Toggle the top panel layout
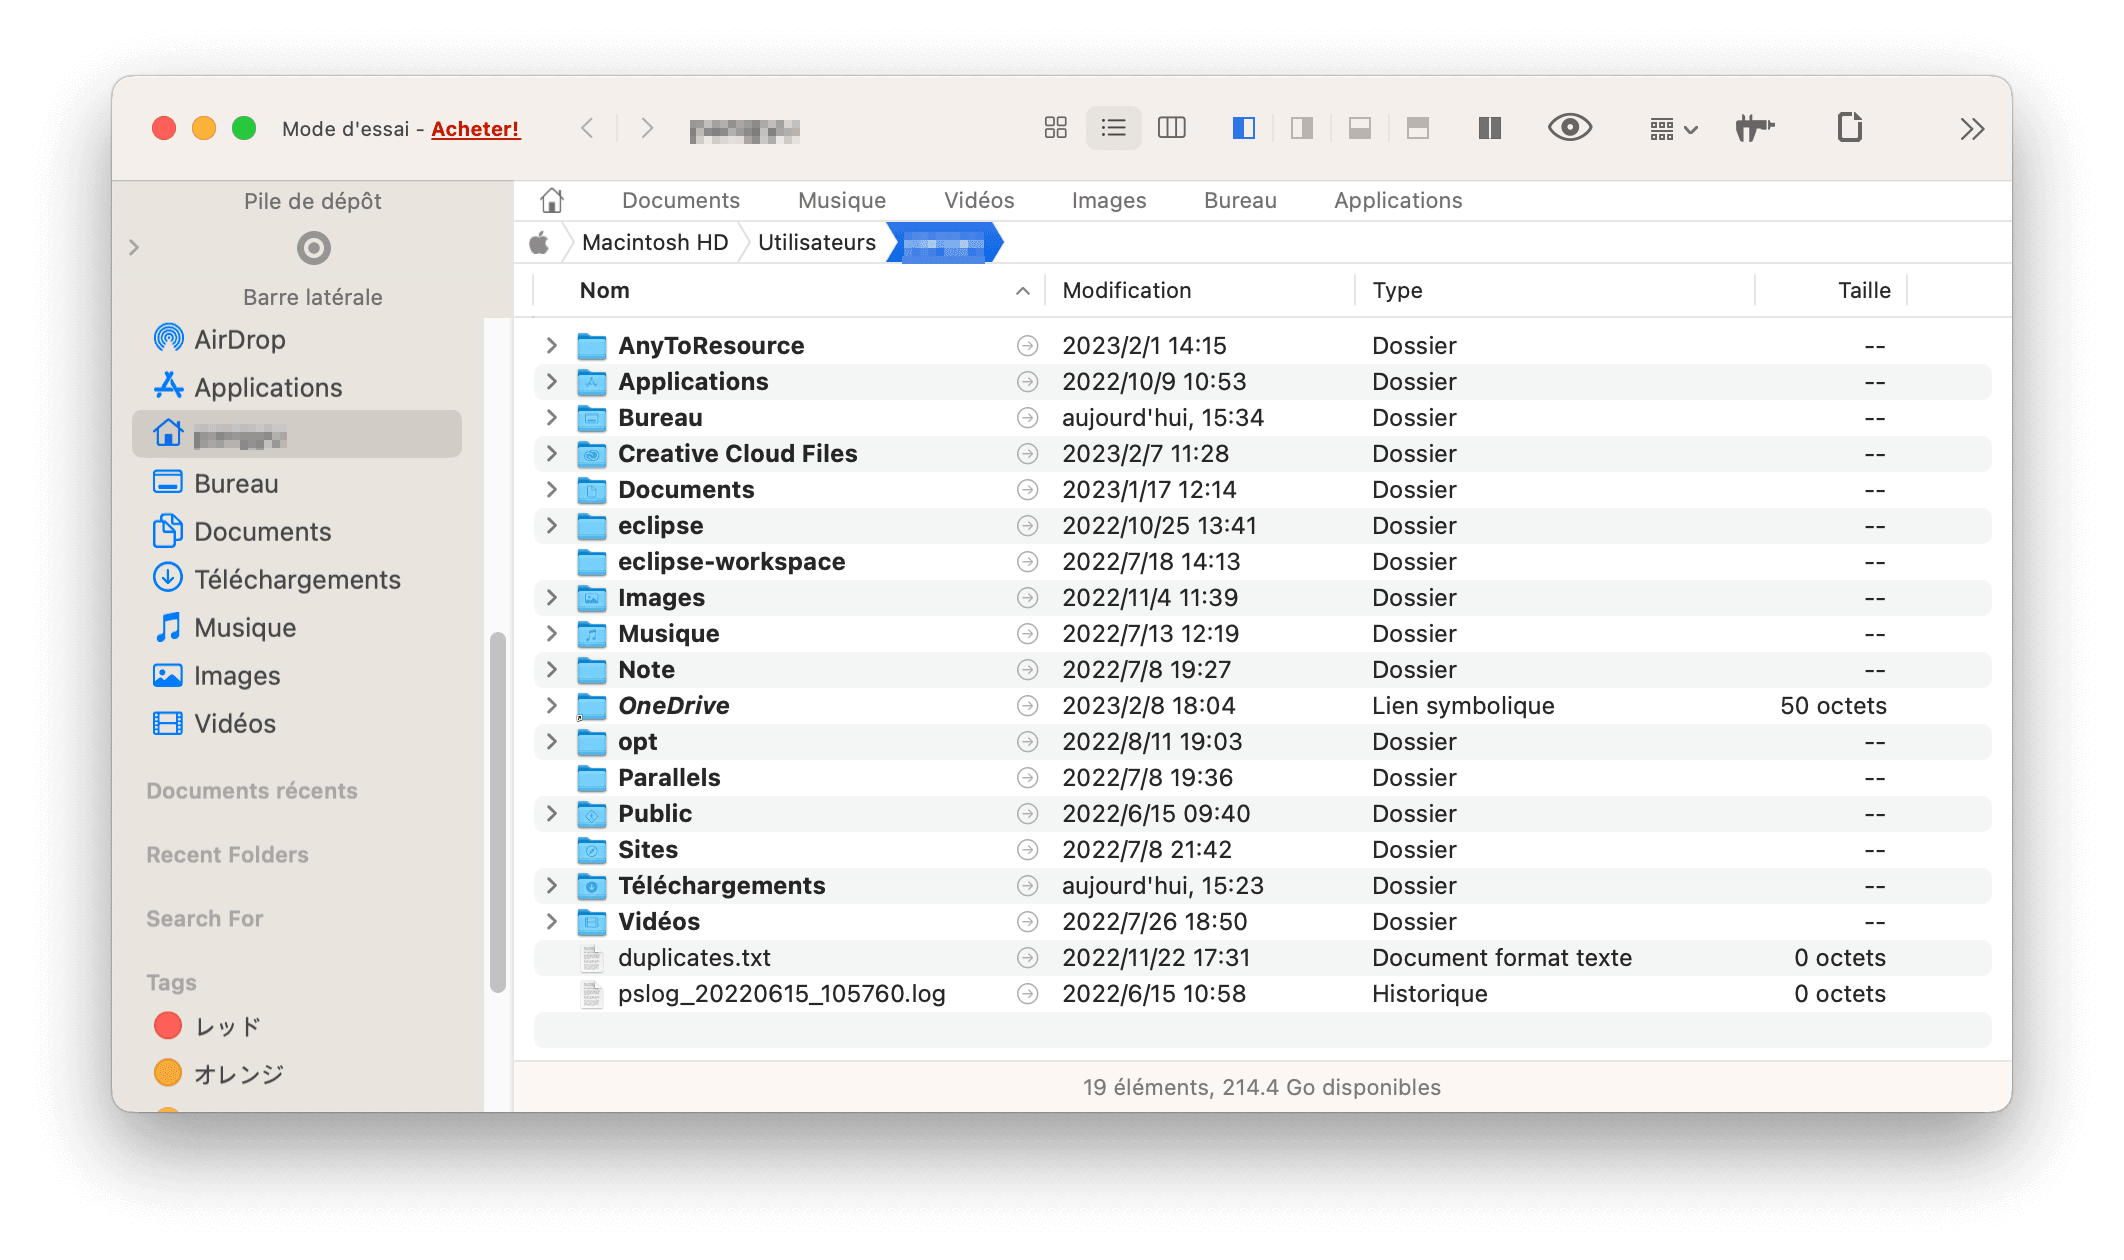Image resolution: width=2124 pixels, height=1260 pixels. pos(1417,128)
